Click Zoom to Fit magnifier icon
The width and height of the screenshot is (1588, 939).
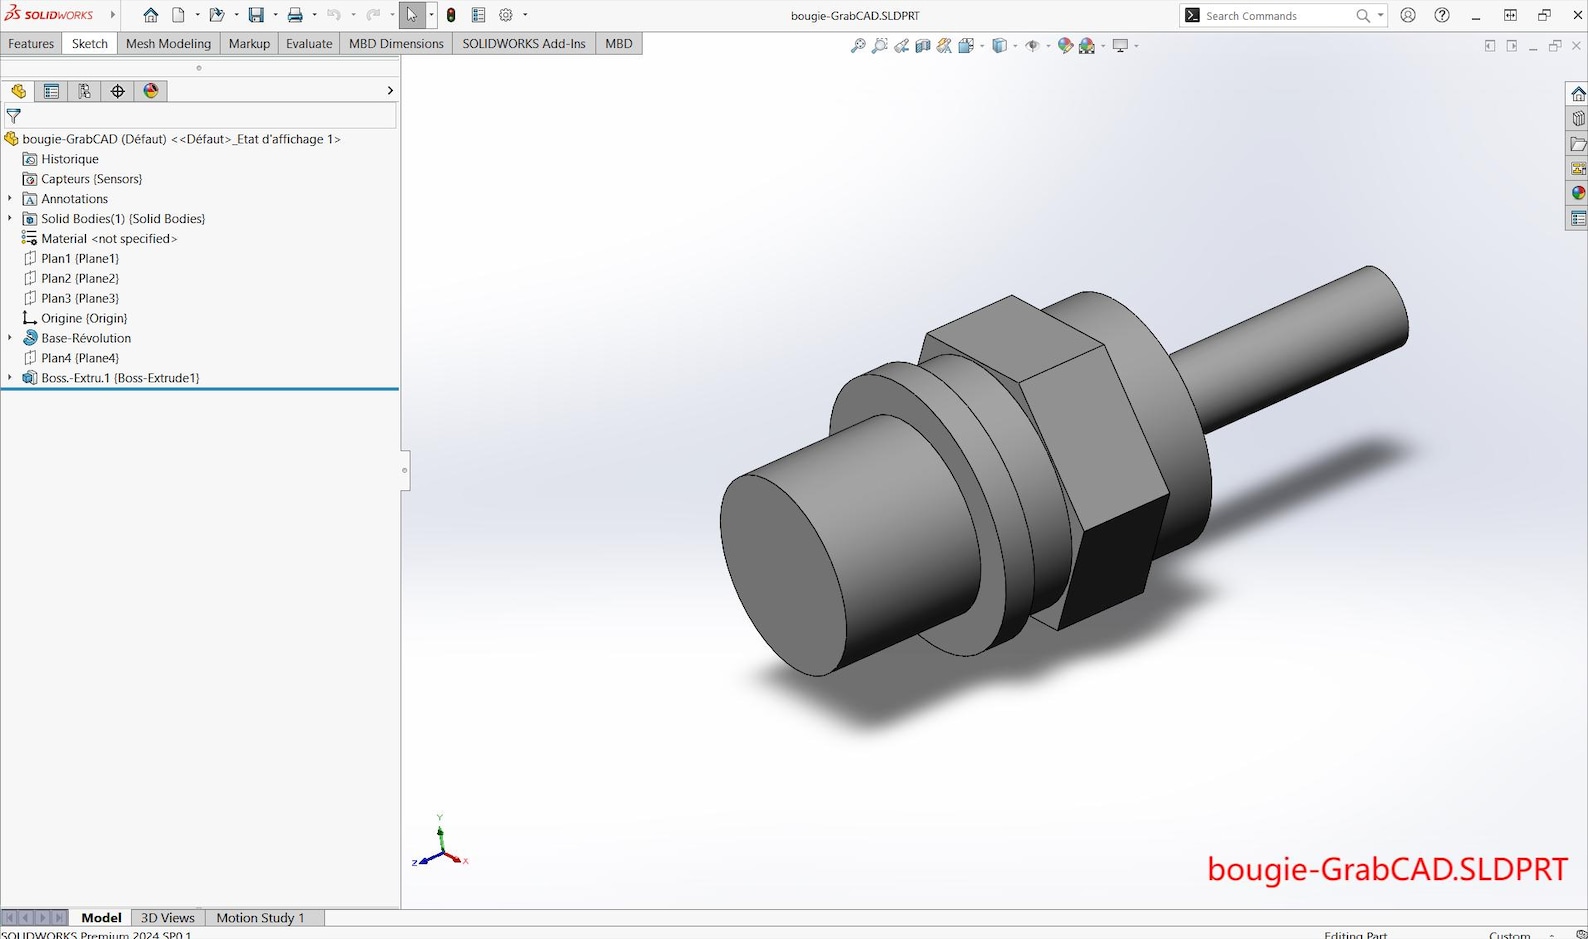tap(858, 46)
